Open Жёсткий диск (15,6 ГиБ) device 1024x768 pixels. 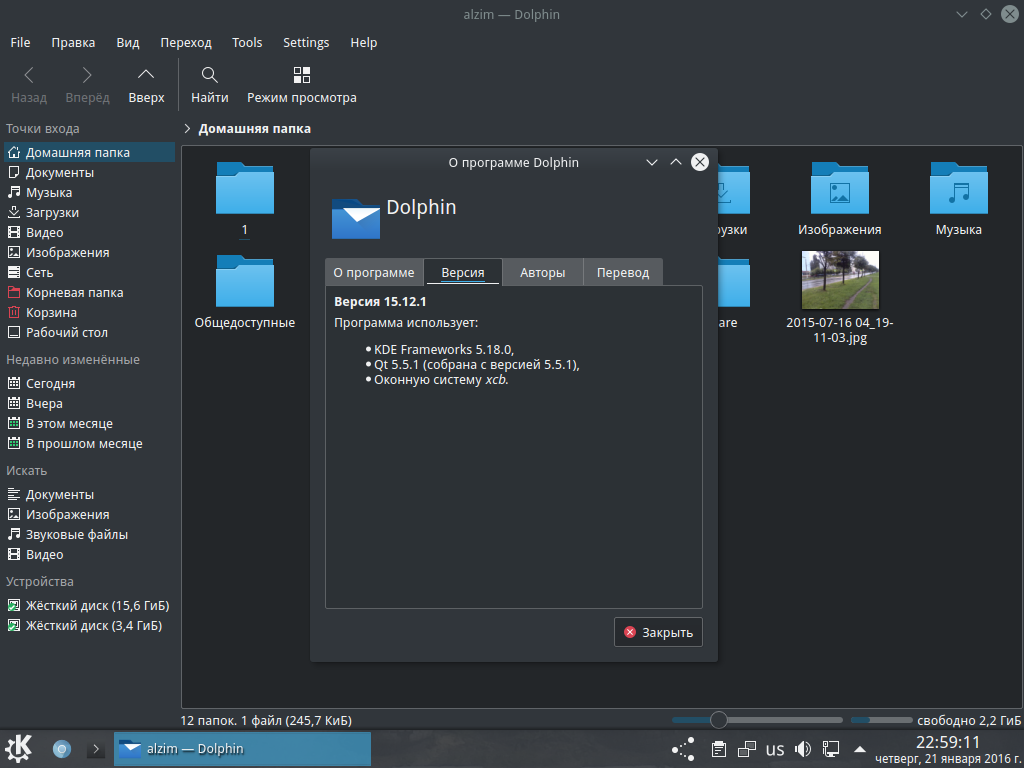[x=89, y=605]
